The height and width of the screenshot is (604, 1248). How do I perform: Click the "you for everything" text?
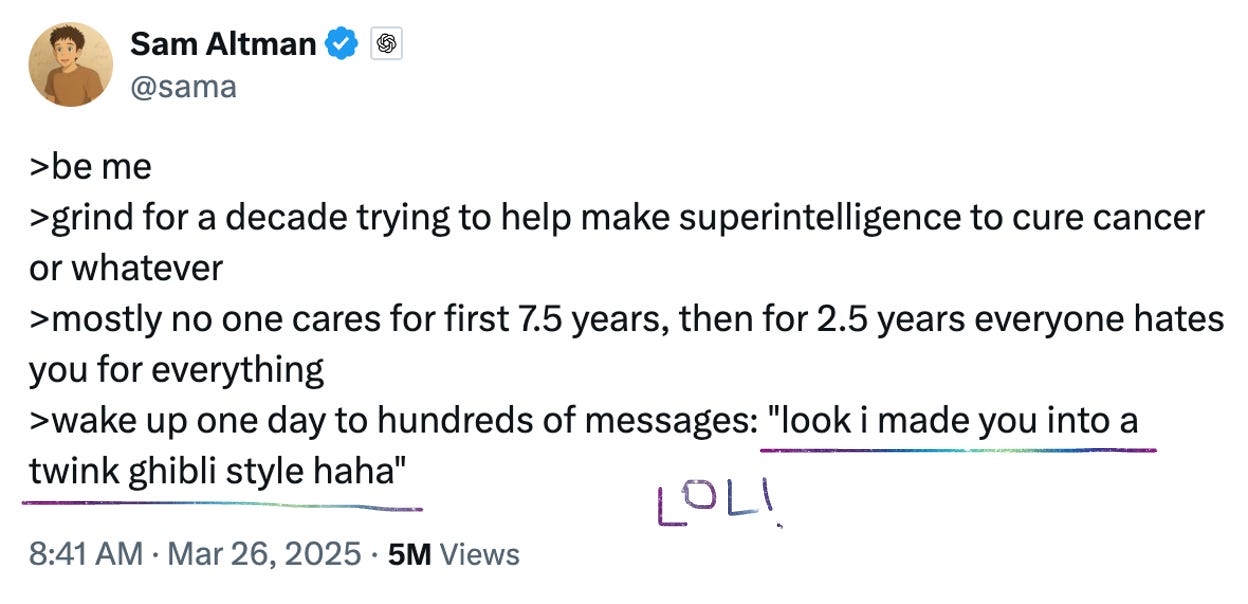tap(176, 370)
